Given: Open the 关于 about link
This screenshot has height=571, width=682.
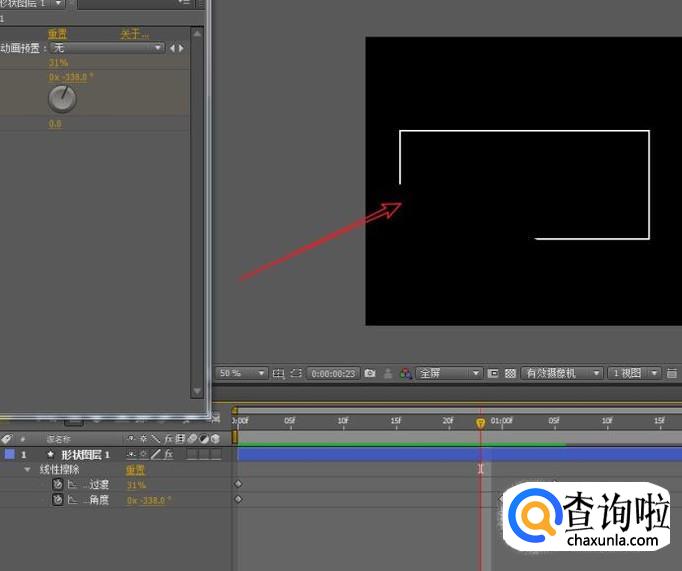Looking at the screenshot, I should [x=134, y=34].
